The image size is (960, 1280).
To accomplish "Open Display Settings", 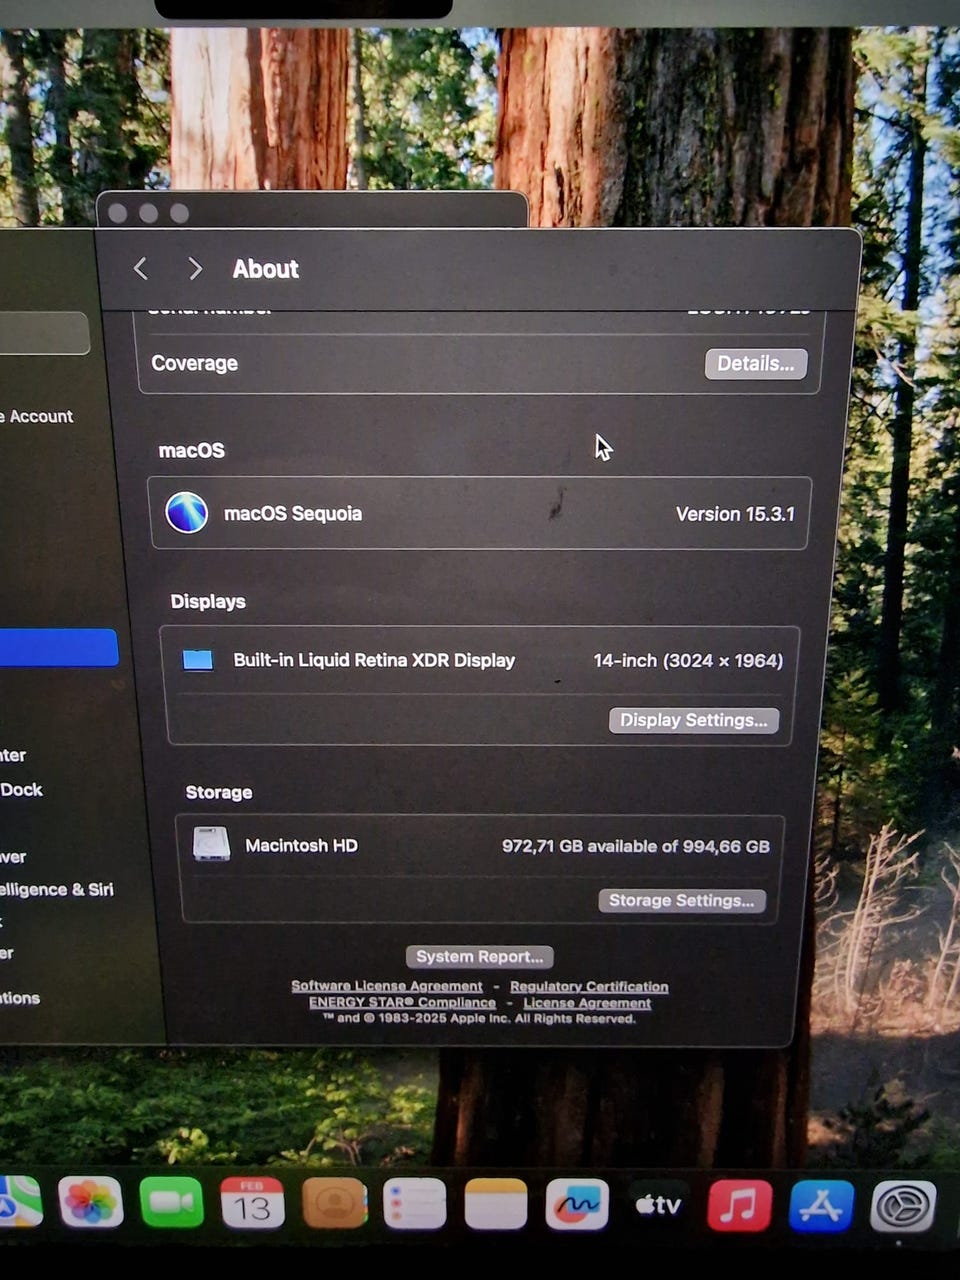I will pyautogui.click(x=693, y=720).
